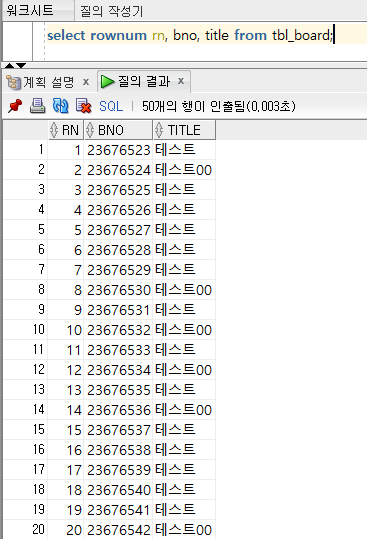This screenshot has width=367, height=539.
Task: Click the 계획 설명 tab icon
Action: click(14, 82)
